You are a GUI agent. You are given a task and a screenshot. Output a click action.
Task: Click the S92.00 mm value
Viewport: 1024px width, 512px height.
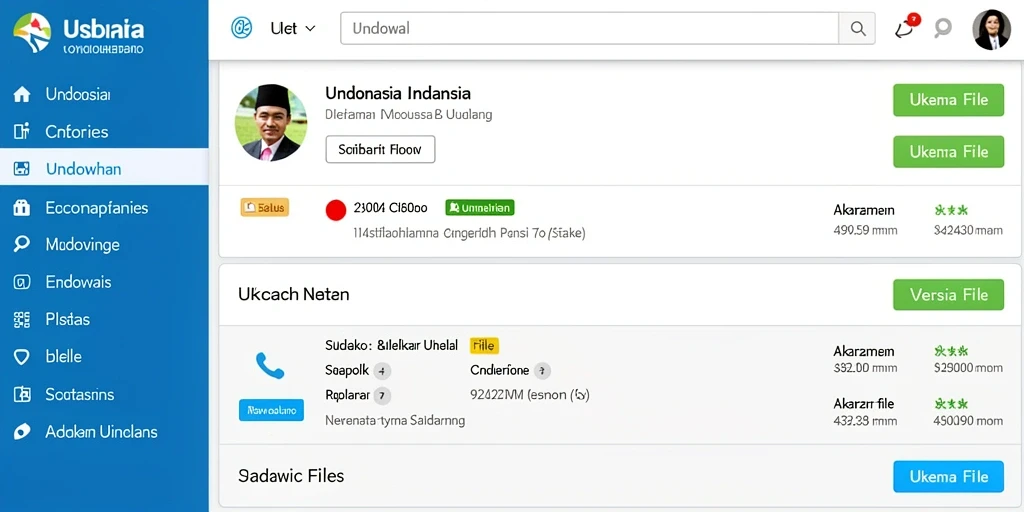(865, 368)
